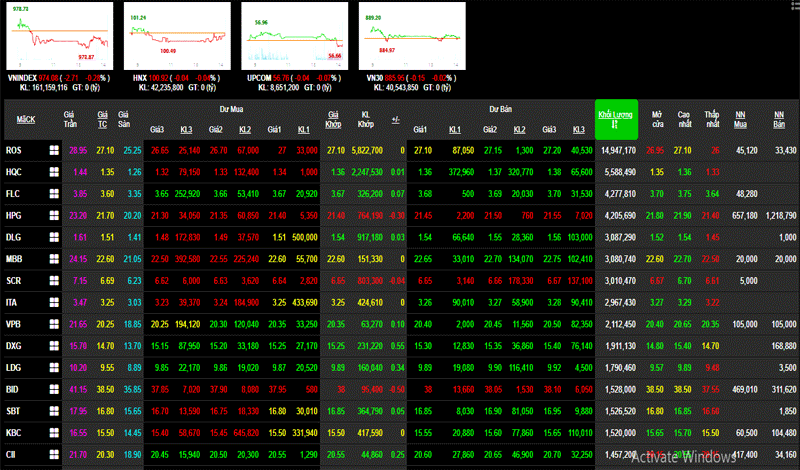Click the NN Mua column header
The height and width of the screenshot is (470, 800).
(740, 119)
